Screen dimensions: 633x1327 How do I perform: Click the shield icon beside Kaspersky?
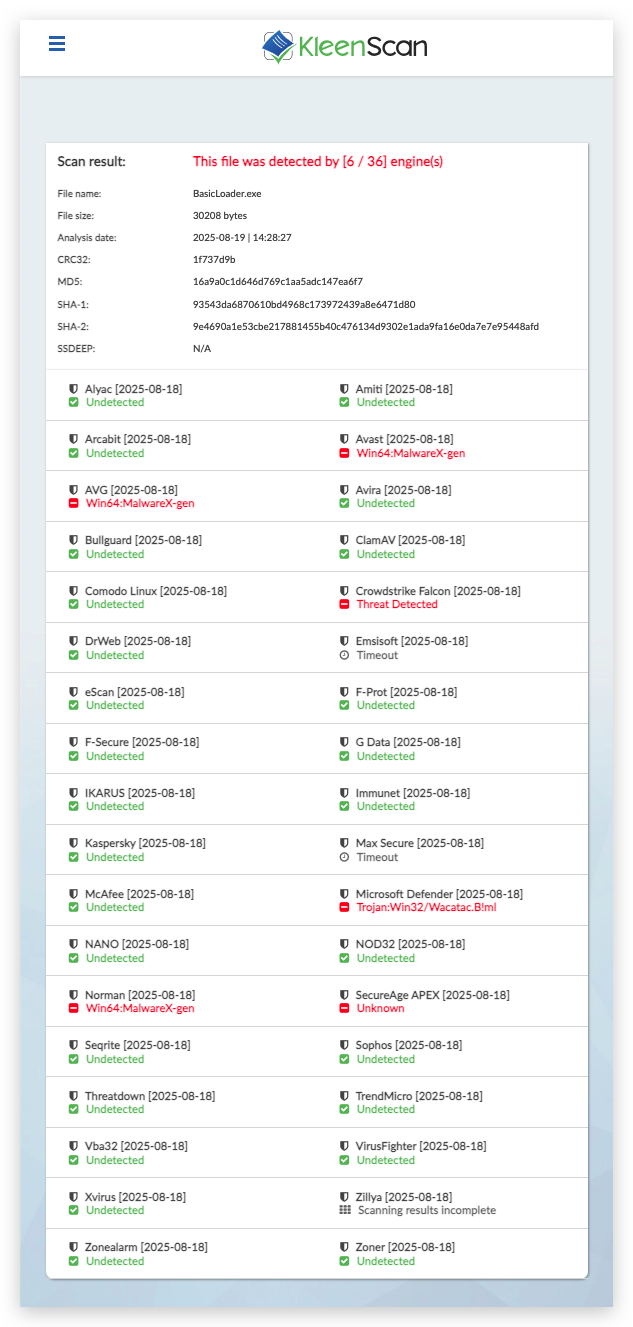pyautogui.click(x=73, y=843)
